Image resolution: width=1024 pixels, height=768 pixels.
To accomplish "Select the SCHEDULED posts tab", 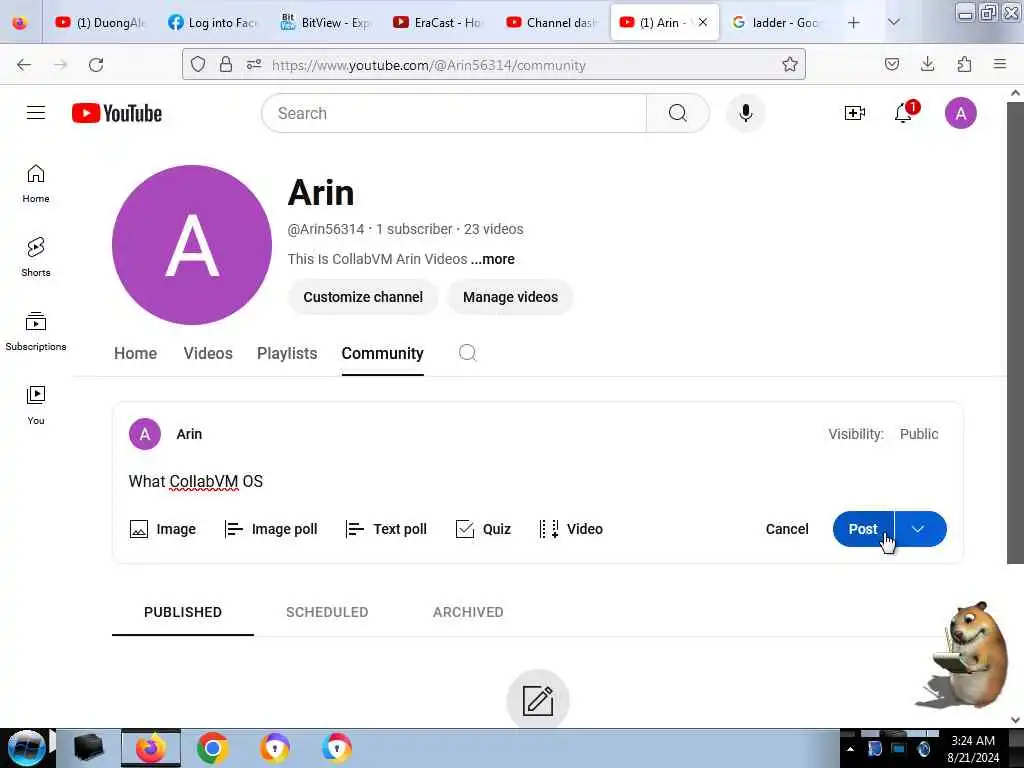I will [327, 612].
